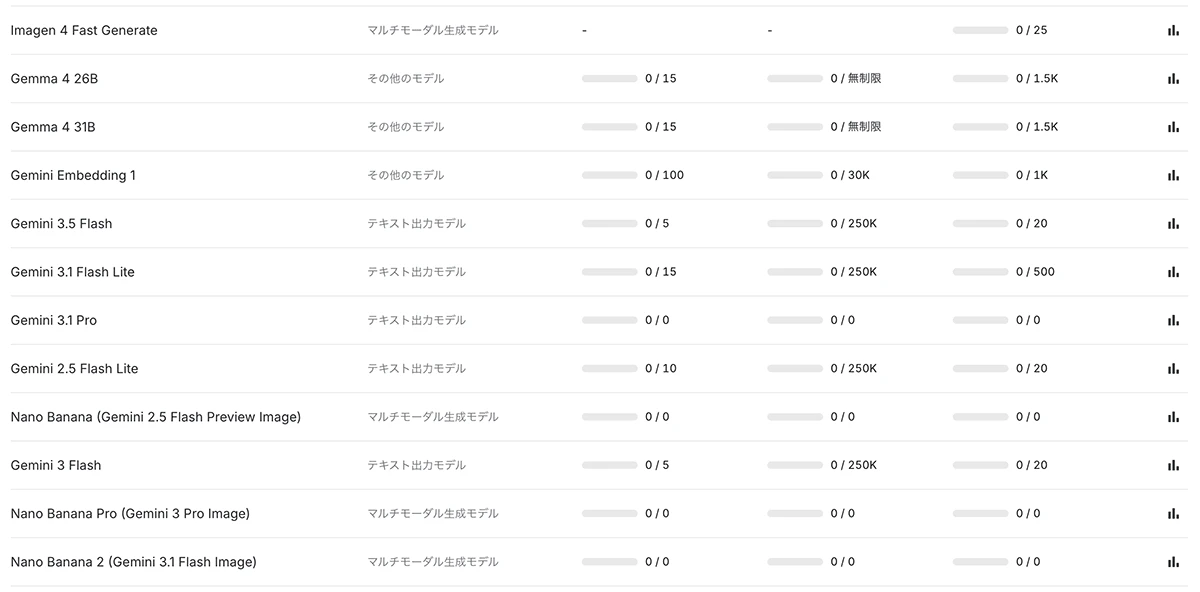Click 0 / 1.5K value in Gemma 4 26B row
Viewport: 1200px width, 592px height.
[x=1037, y=78]
